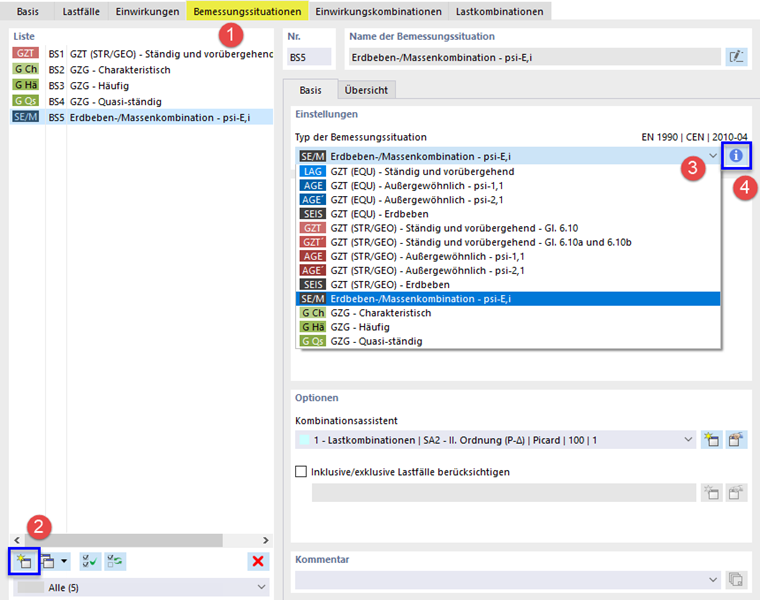This screenshot has width=760, height=600.
Task: Select BS1 GZT (STR/GEO) in the list
Action: click(x=142, y=54)
